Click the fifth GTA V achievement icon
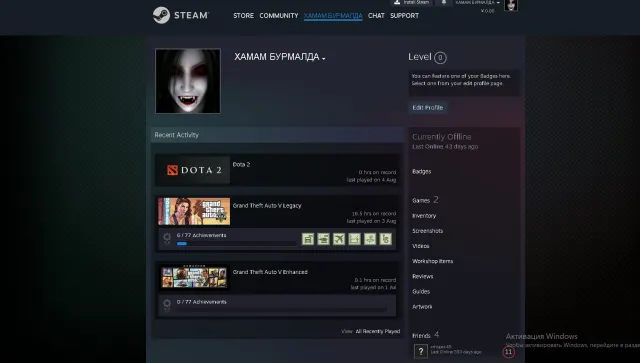 click(x=370, y=239)
